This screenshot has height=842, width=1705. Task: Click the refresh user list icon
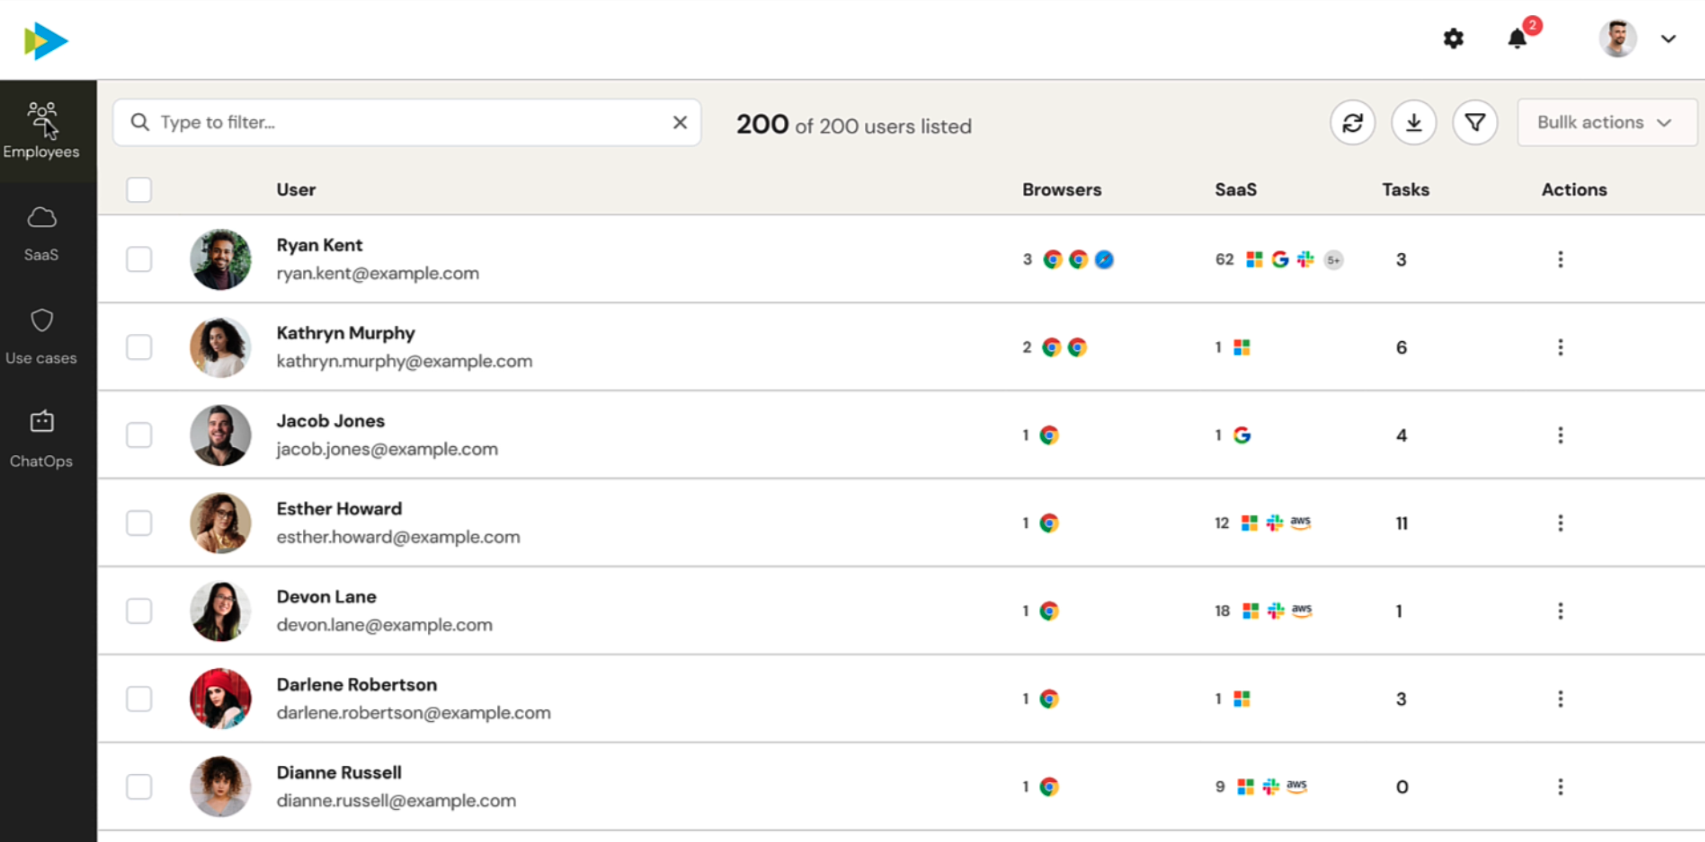(1352, 123)
